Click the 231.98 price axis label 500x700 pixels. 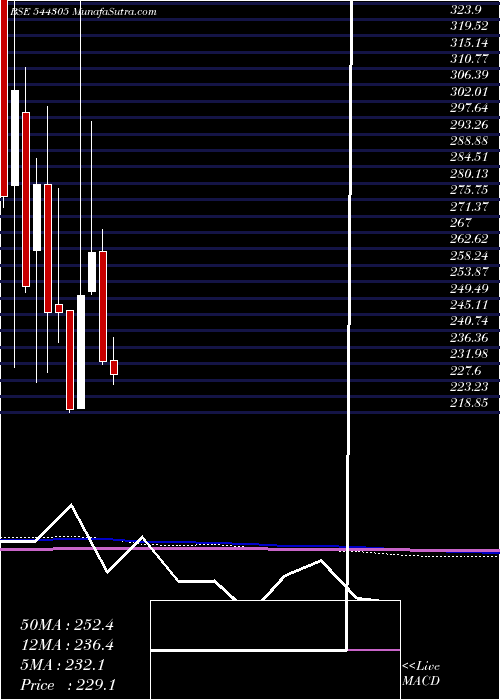469,354
